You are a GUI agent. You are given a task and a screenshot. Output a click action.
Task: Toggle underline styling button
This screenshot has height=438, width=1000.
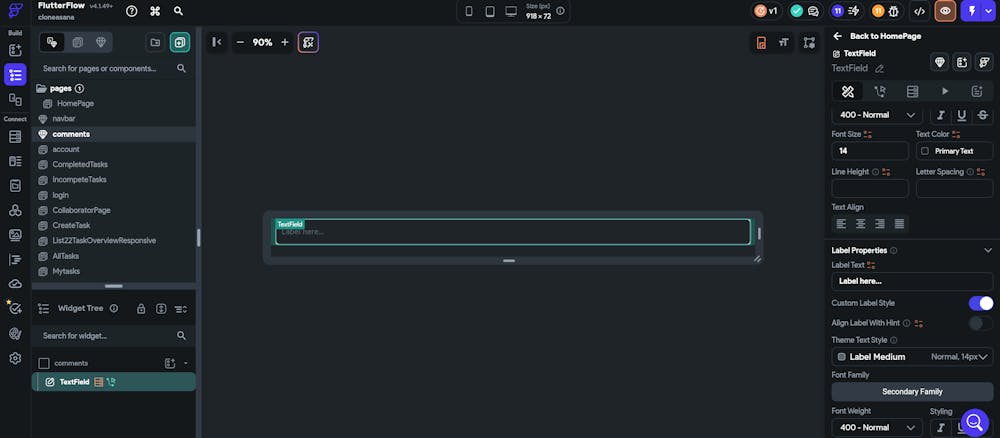tap(961, 115)
